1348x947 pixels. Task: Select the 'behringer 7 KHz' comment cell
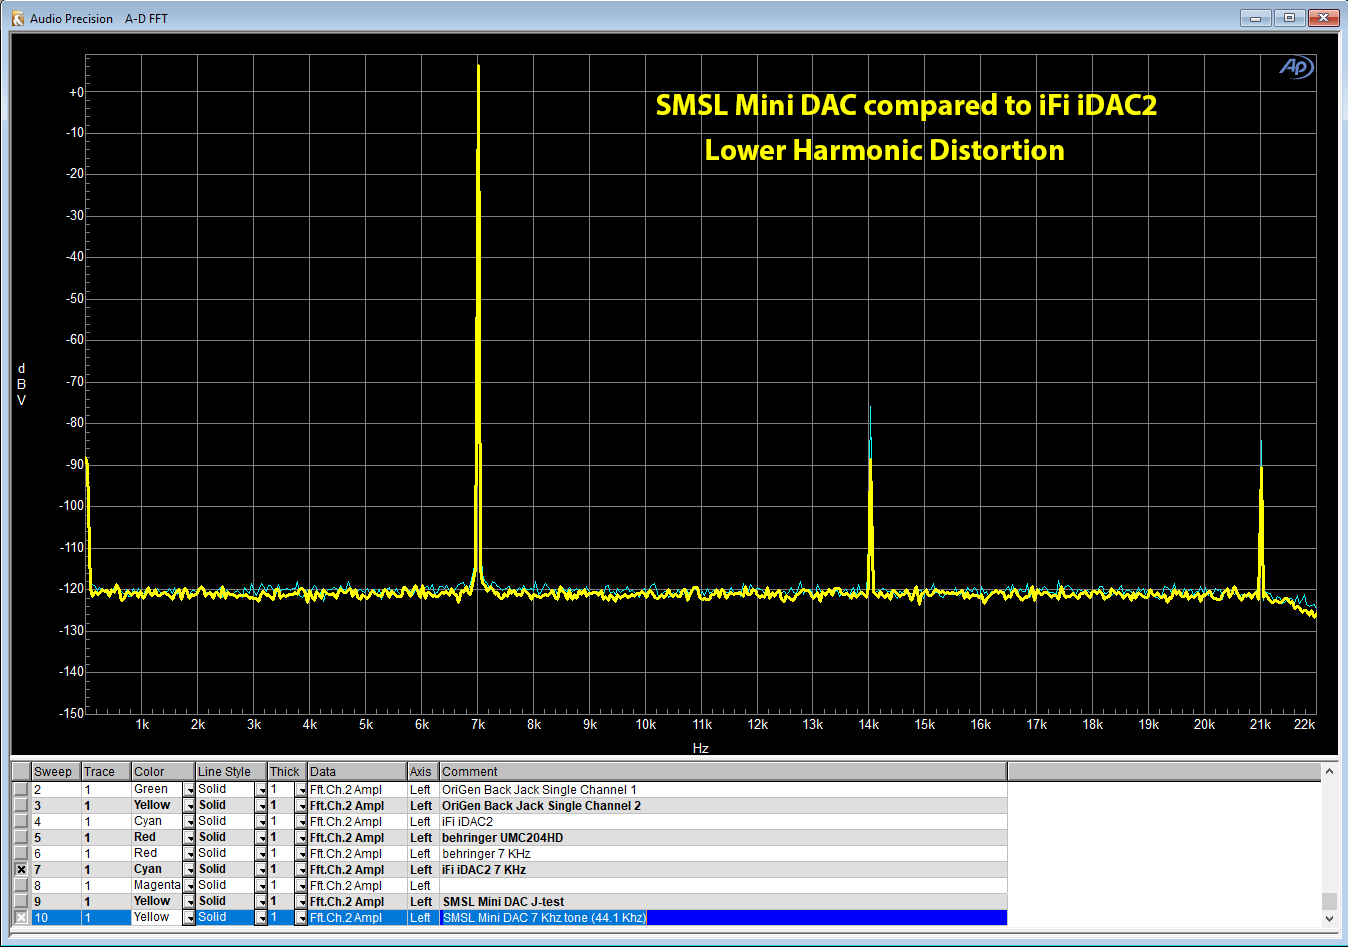pos(723,854)
